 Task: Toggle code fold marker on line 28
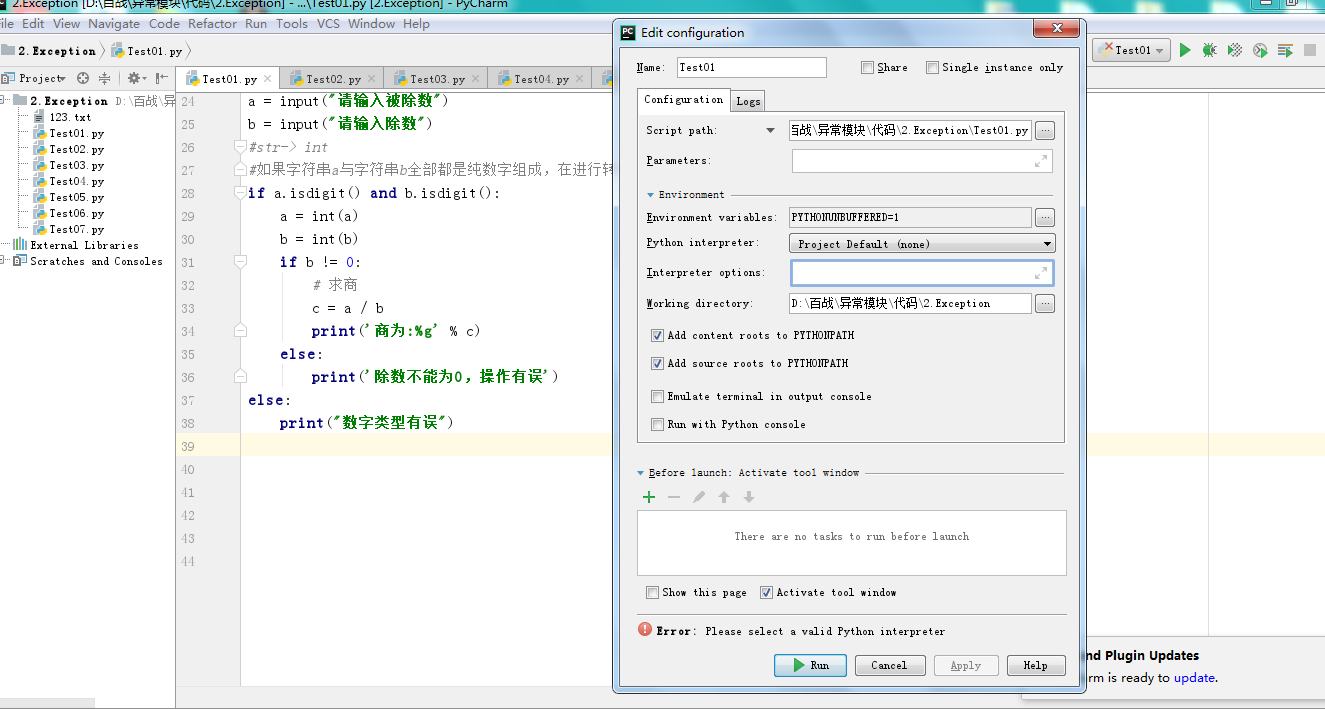240,193
